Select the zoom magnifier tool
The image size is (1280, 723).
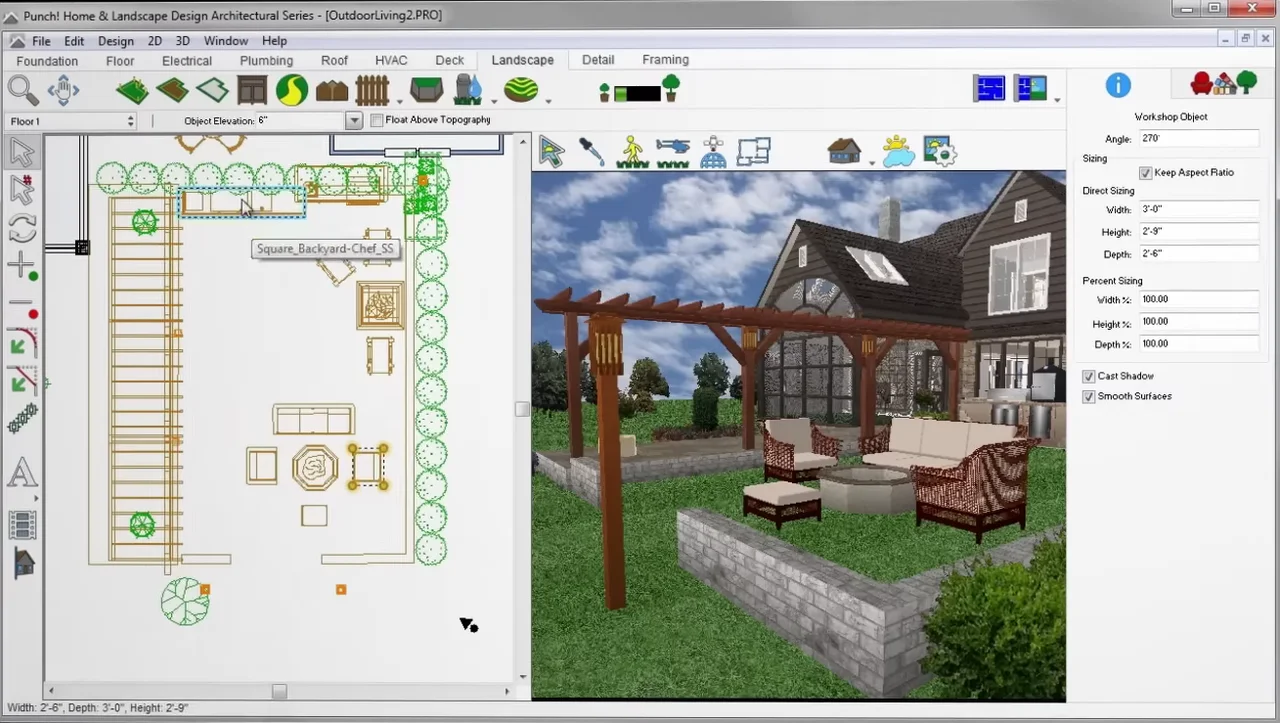pos(22,90)
